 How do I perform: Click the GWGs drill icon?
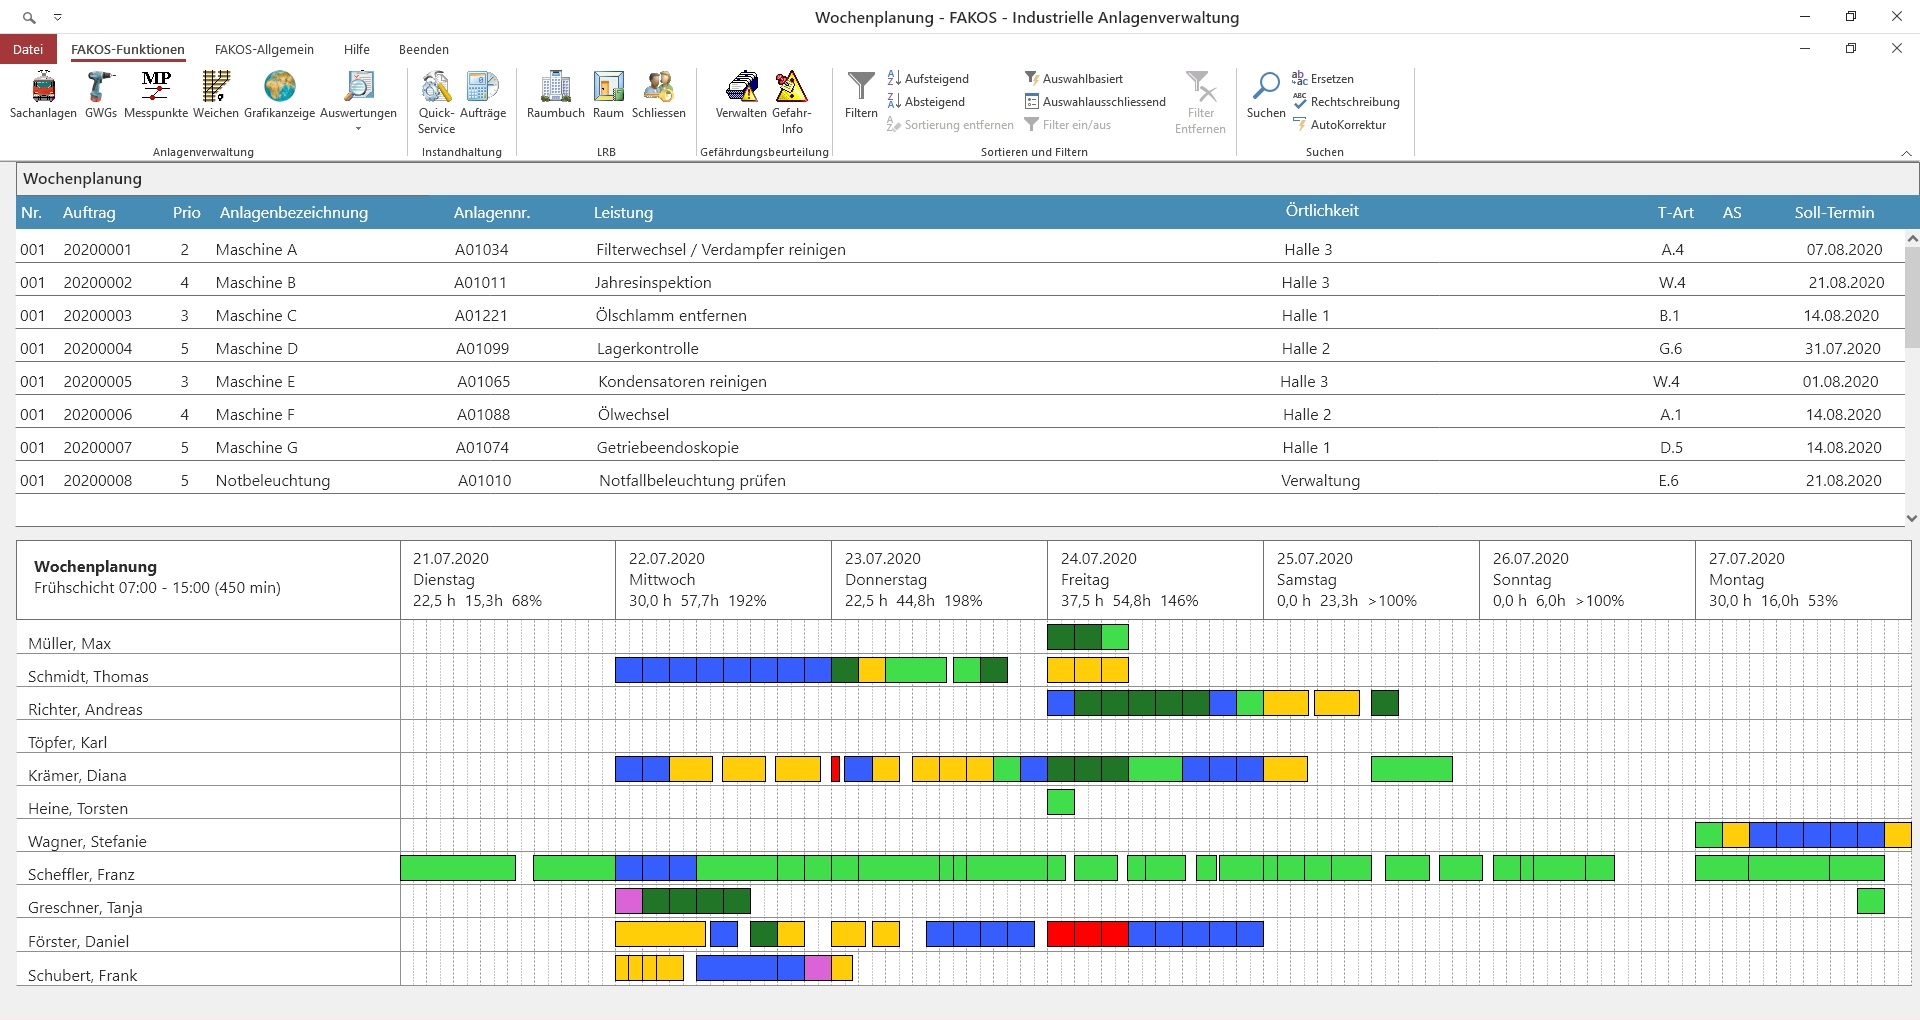point(100,88)
